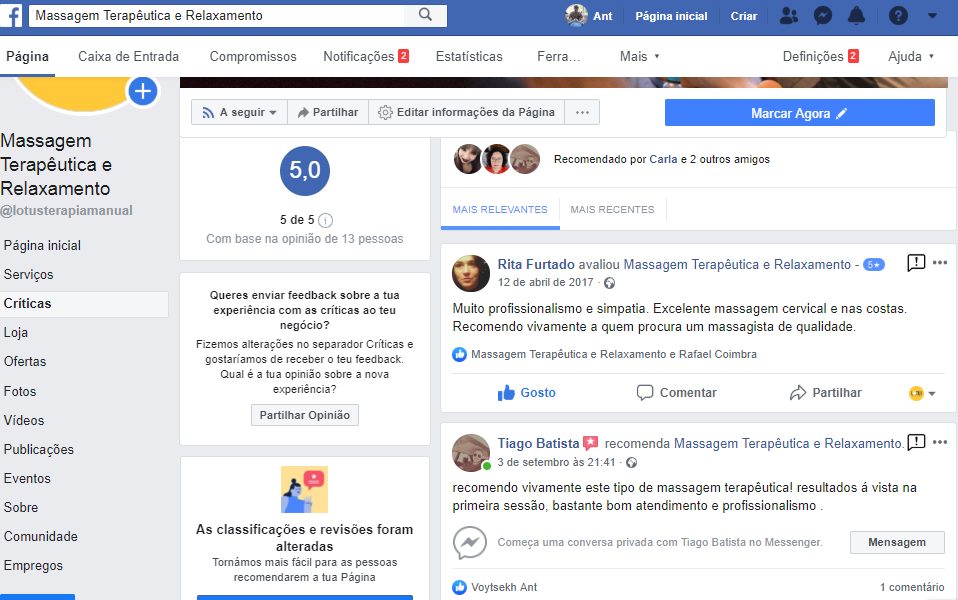Click the blue plus icon on profile picture

coord(143,92)
